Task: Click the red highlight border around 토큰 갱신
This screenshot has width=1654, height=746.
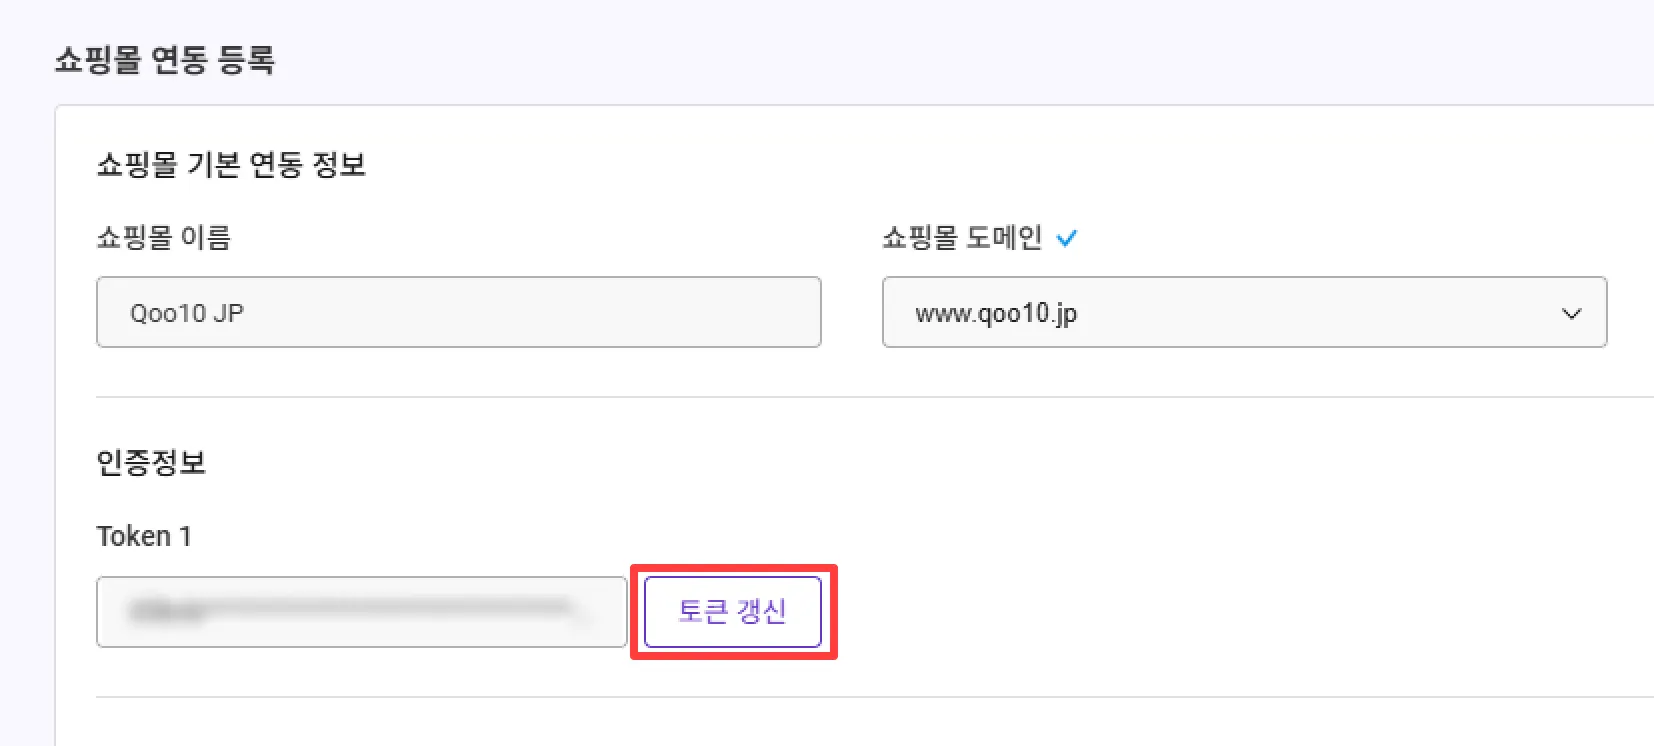Action: pyautogui.click(x=734, y=568)
